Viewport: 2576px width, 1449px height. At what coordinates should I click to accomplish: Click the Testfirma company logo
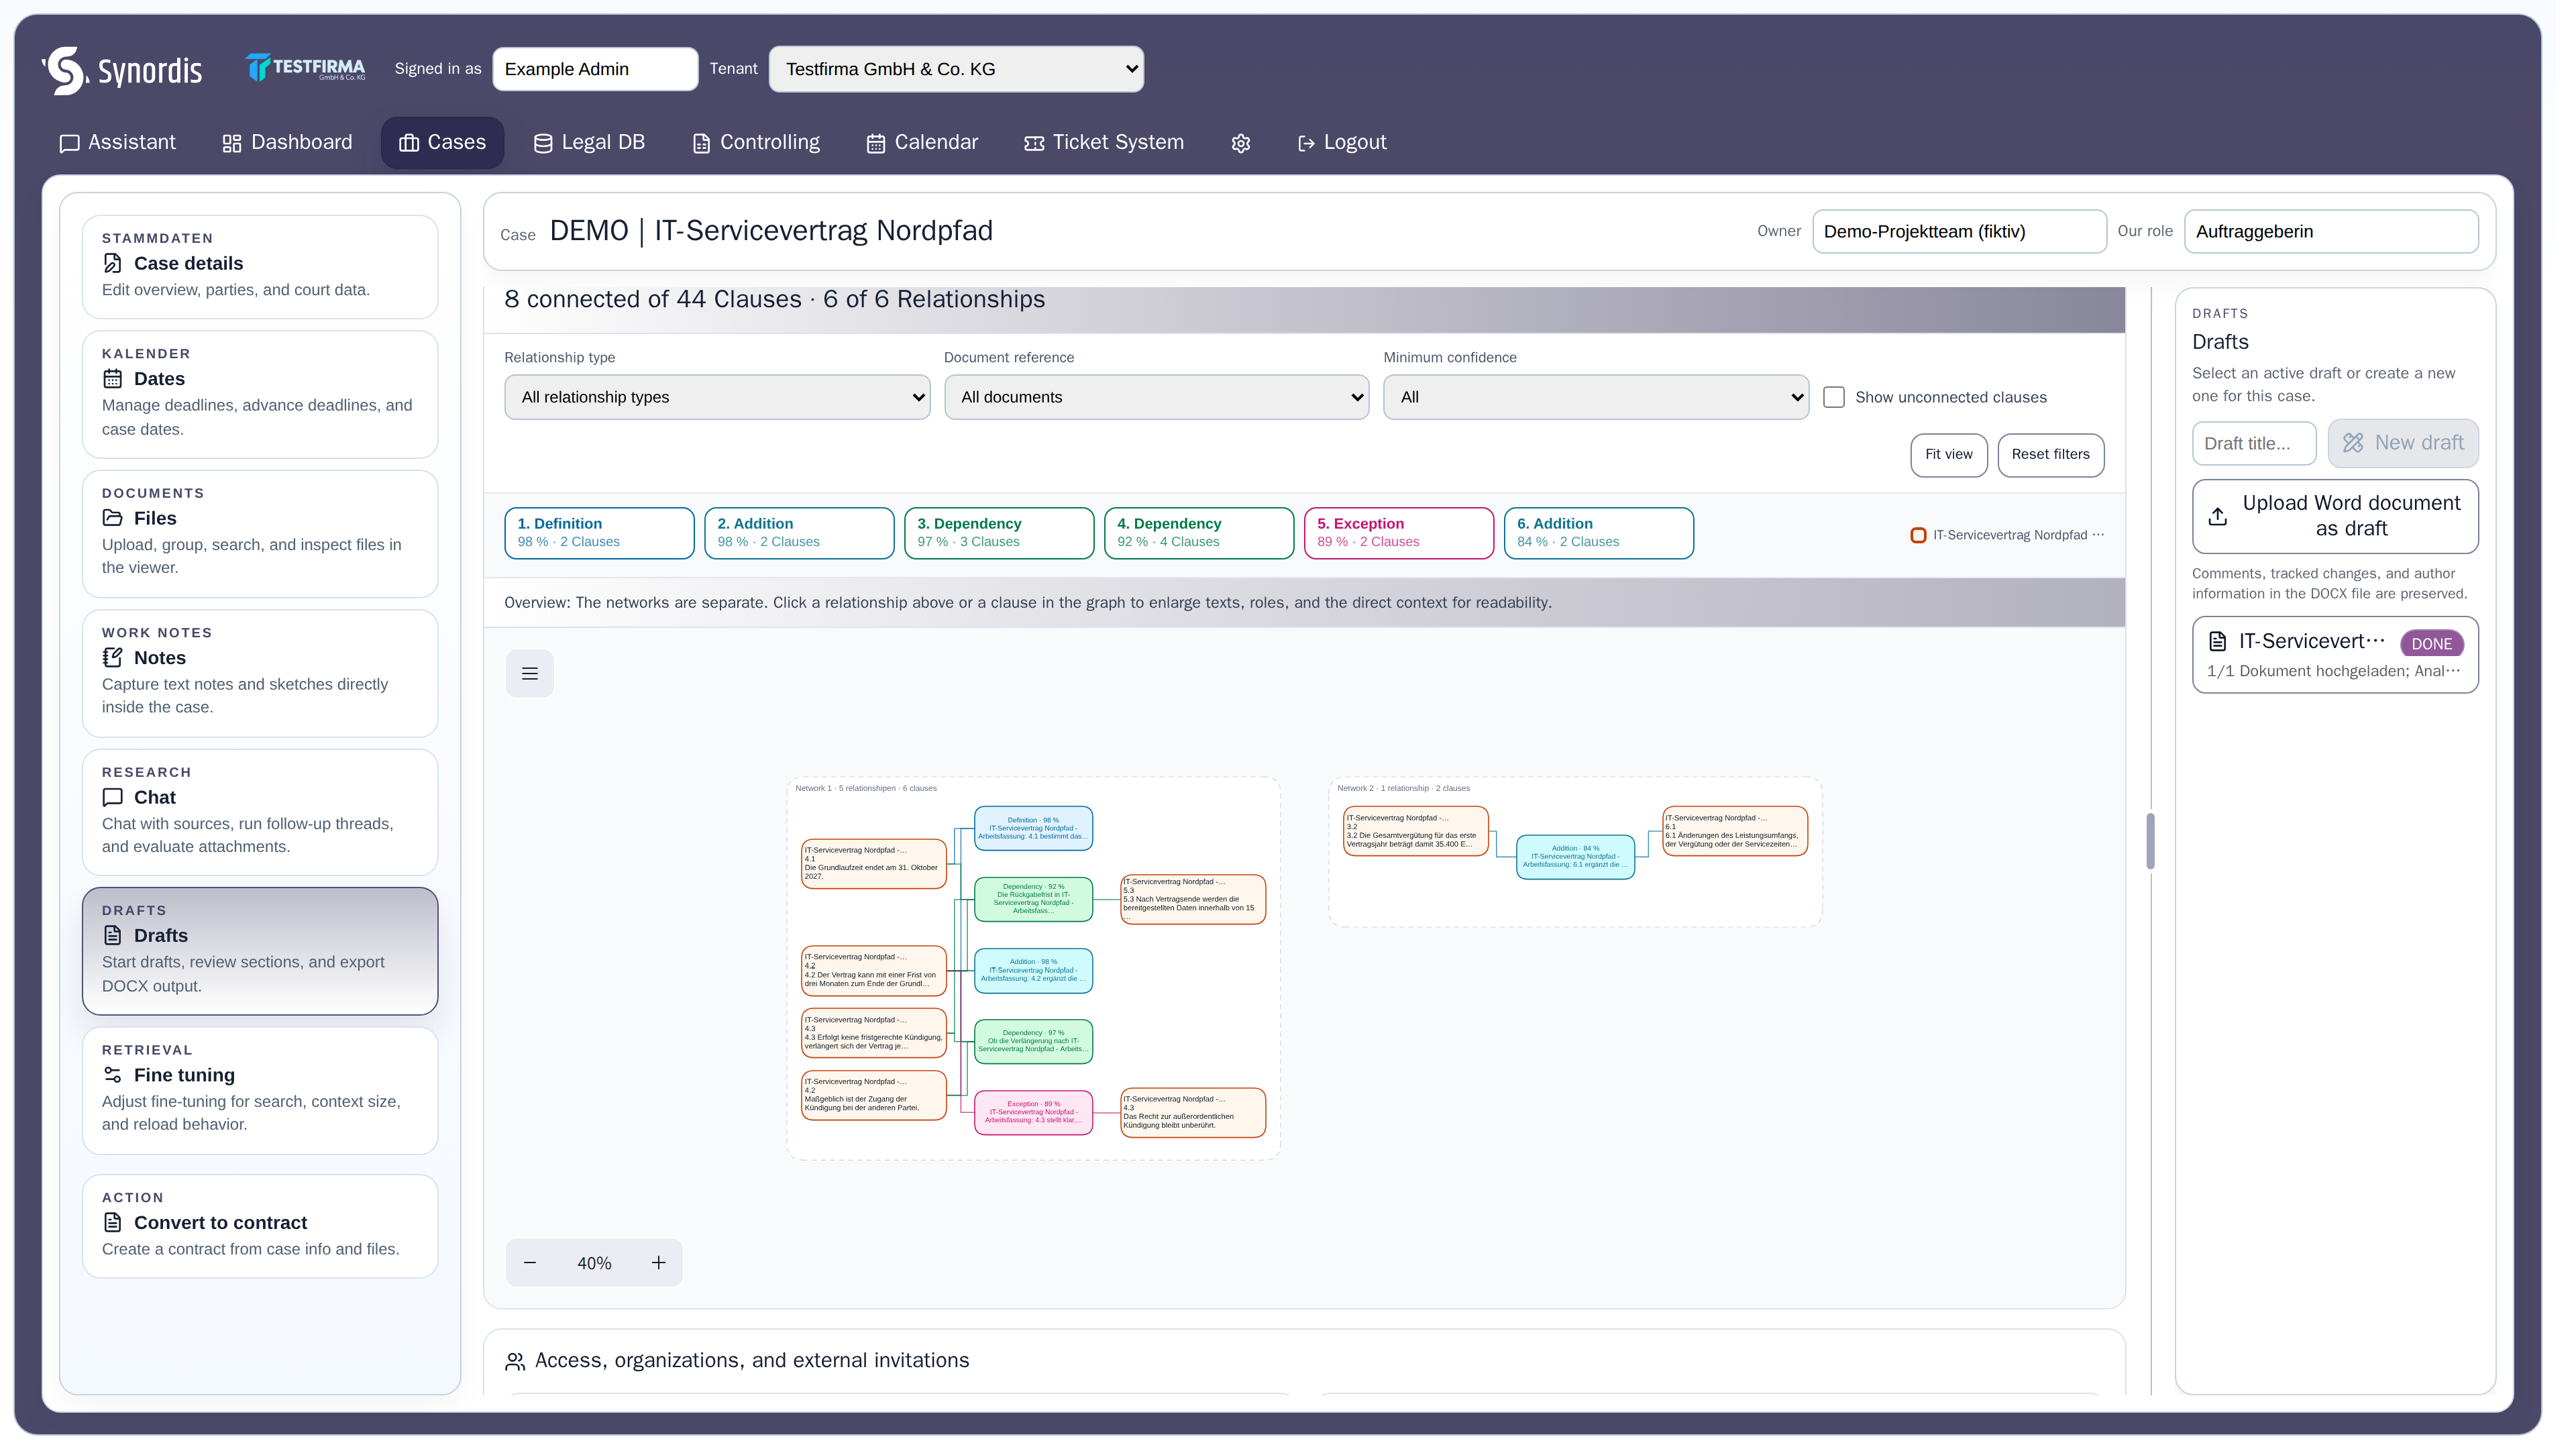[x=306, y=68]
